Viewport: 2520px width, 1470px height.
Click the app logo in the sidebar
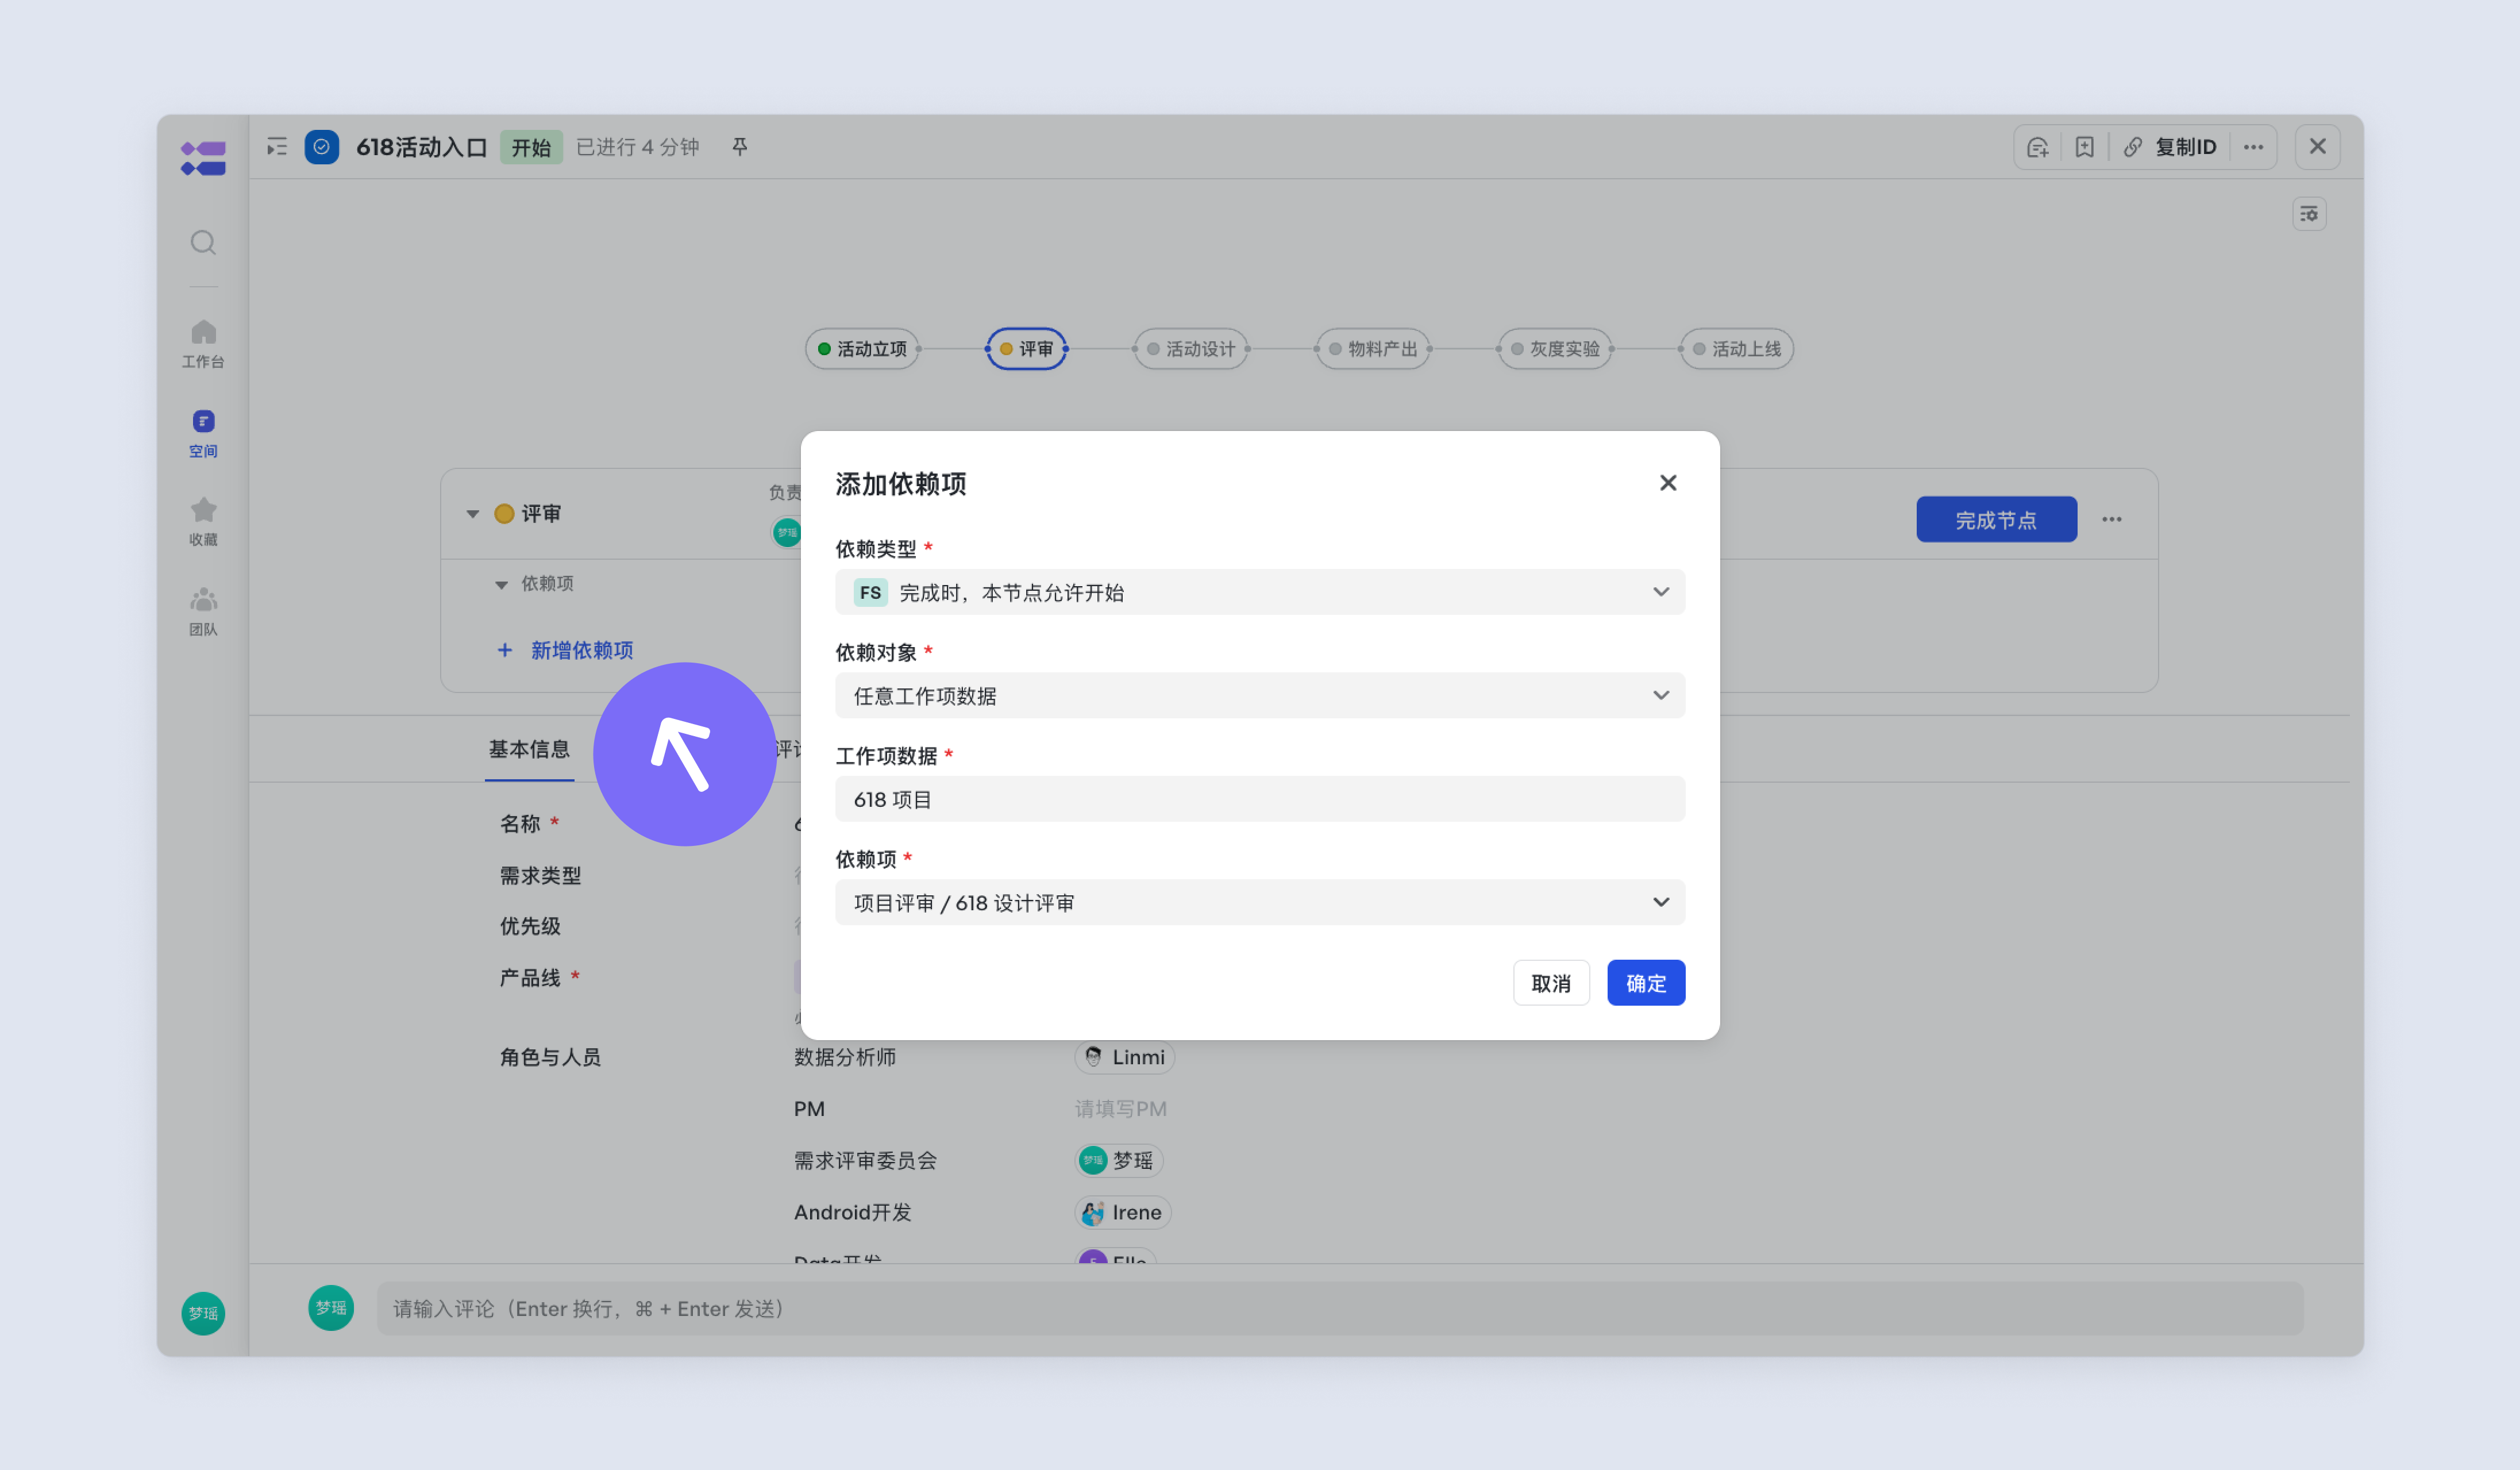click(x=203, y=158)
